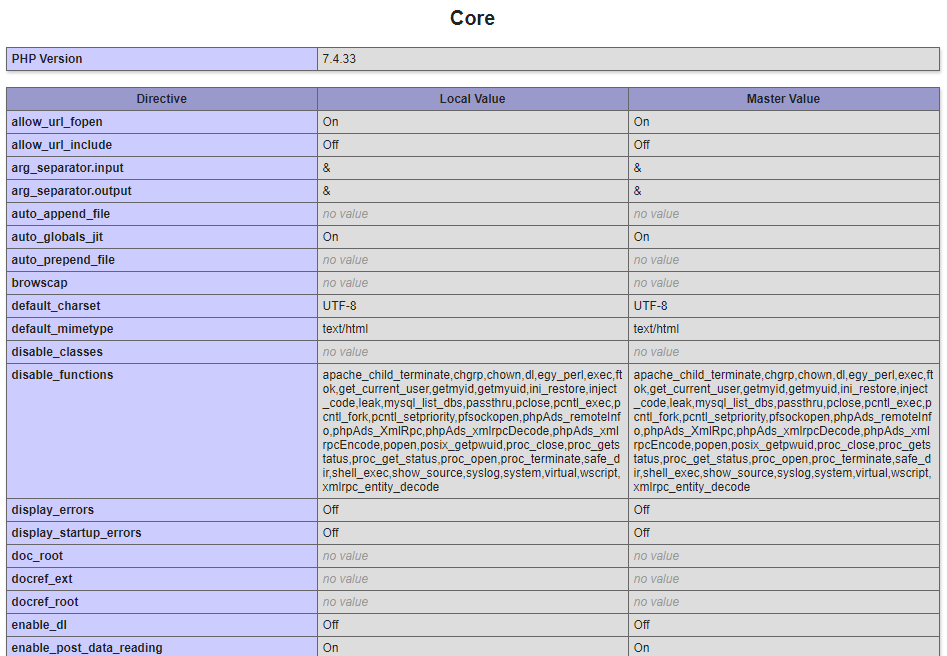This screenshot has width=947, height=656.
Task: Select display_startup_errors master value Off
Action: 641,533
